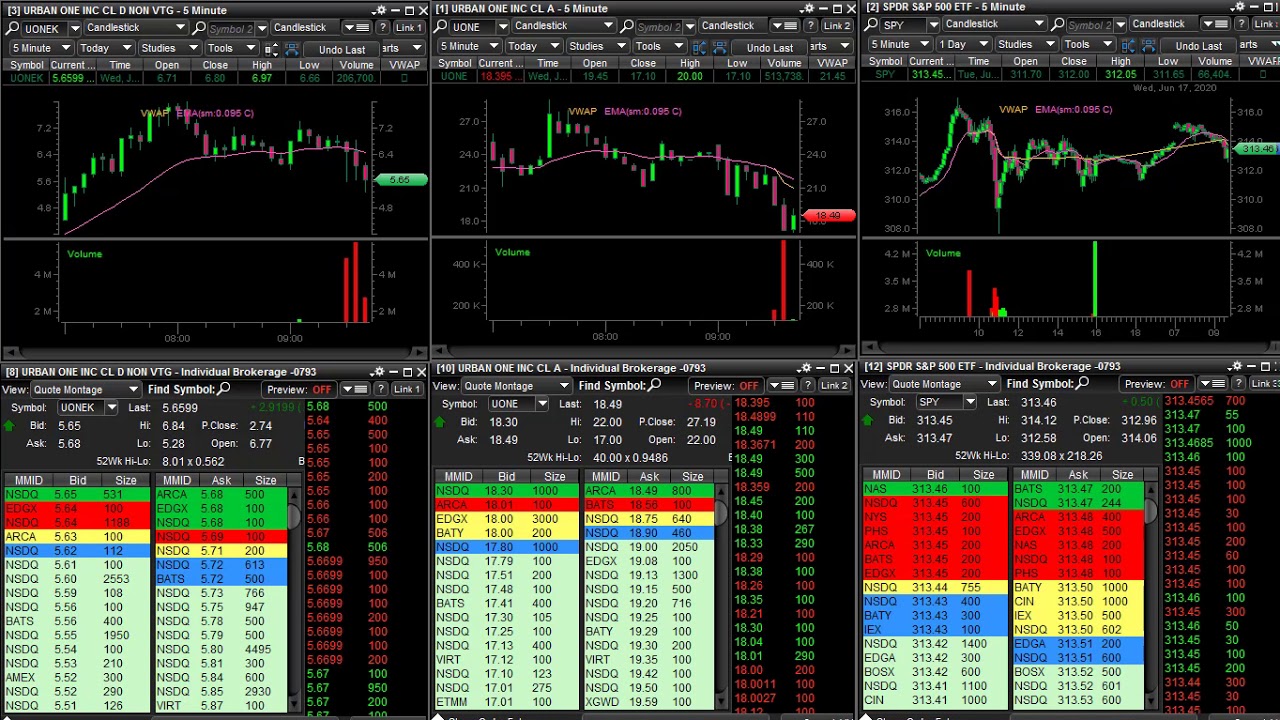Click the Symbol 2 input field in UONEK chart
Viewport: 1280px width, 720px height.
click(229, 28)
